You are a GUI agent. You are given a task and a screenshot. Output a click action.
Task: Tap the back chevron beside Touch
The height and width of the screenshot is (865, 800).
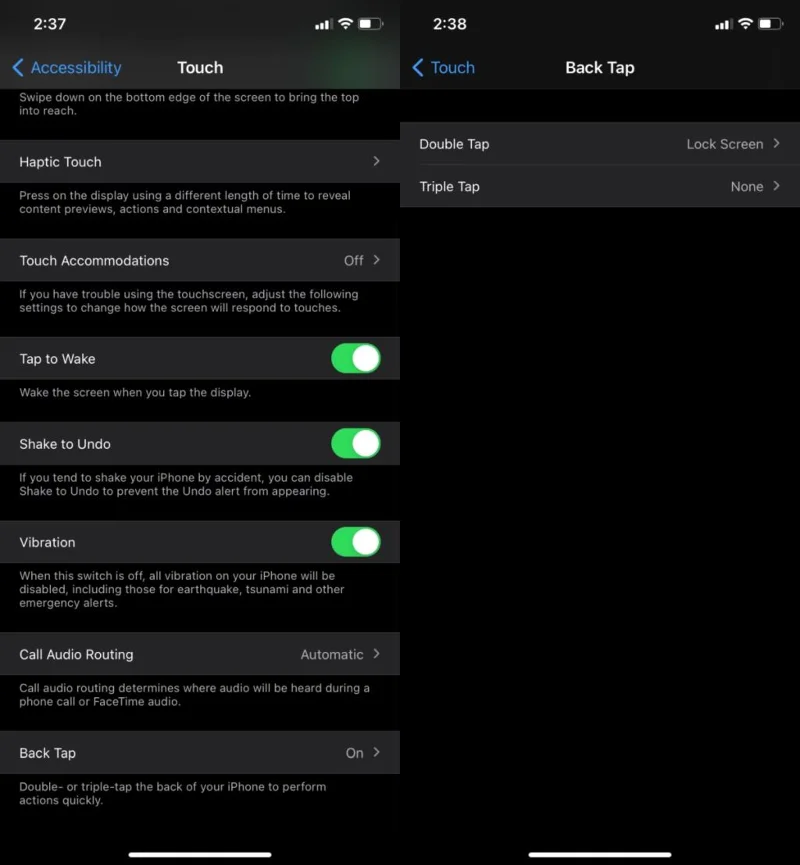point(418,67)
